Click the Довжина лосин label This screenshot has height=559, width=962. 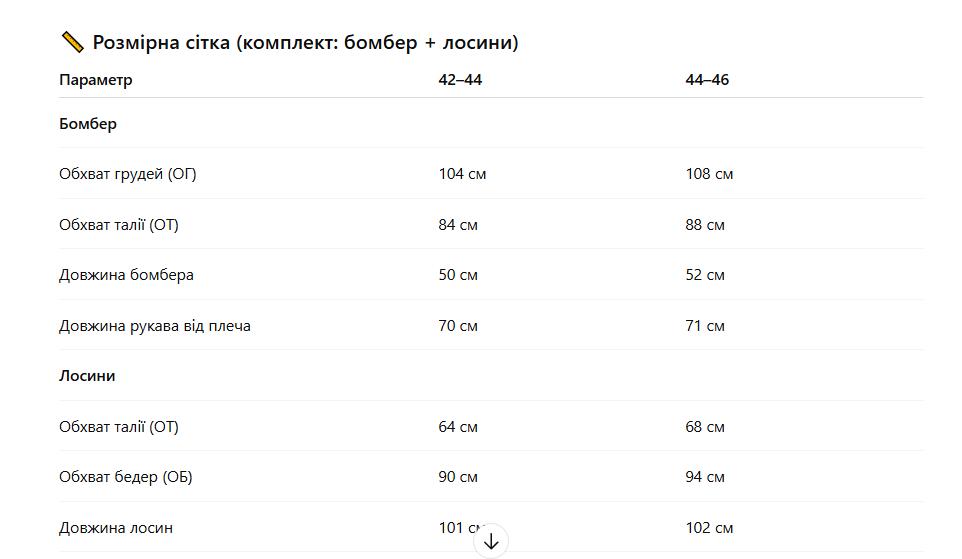(x=116, y=528)
